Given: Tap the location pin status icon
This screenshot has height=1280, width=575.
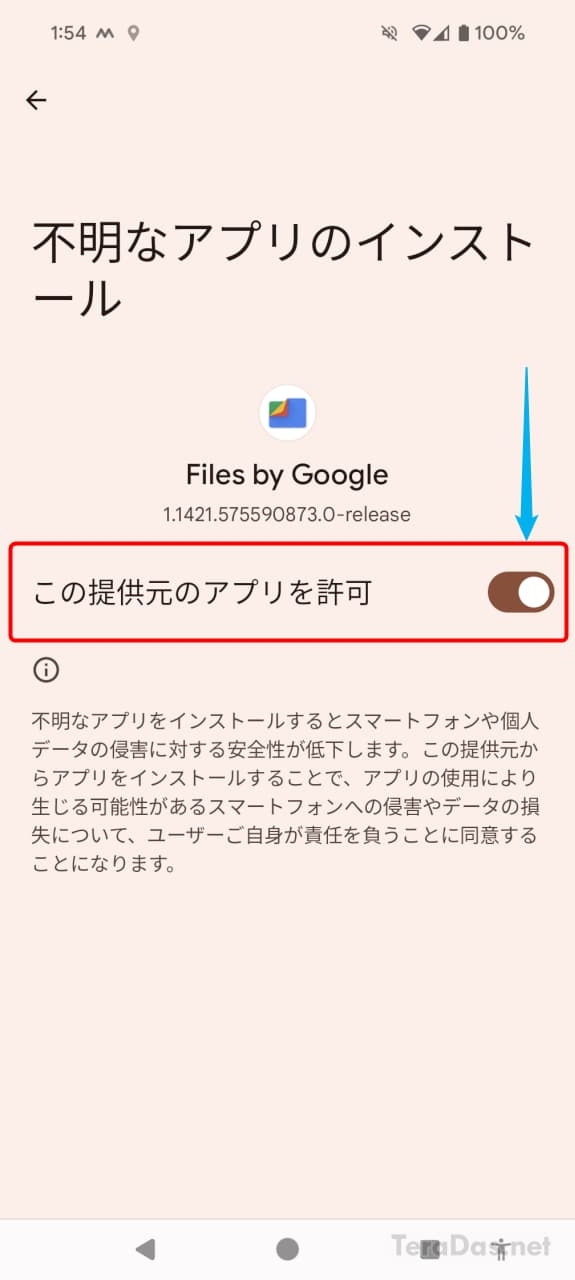Looking at the screenshot, I should [x=133, y=33].
